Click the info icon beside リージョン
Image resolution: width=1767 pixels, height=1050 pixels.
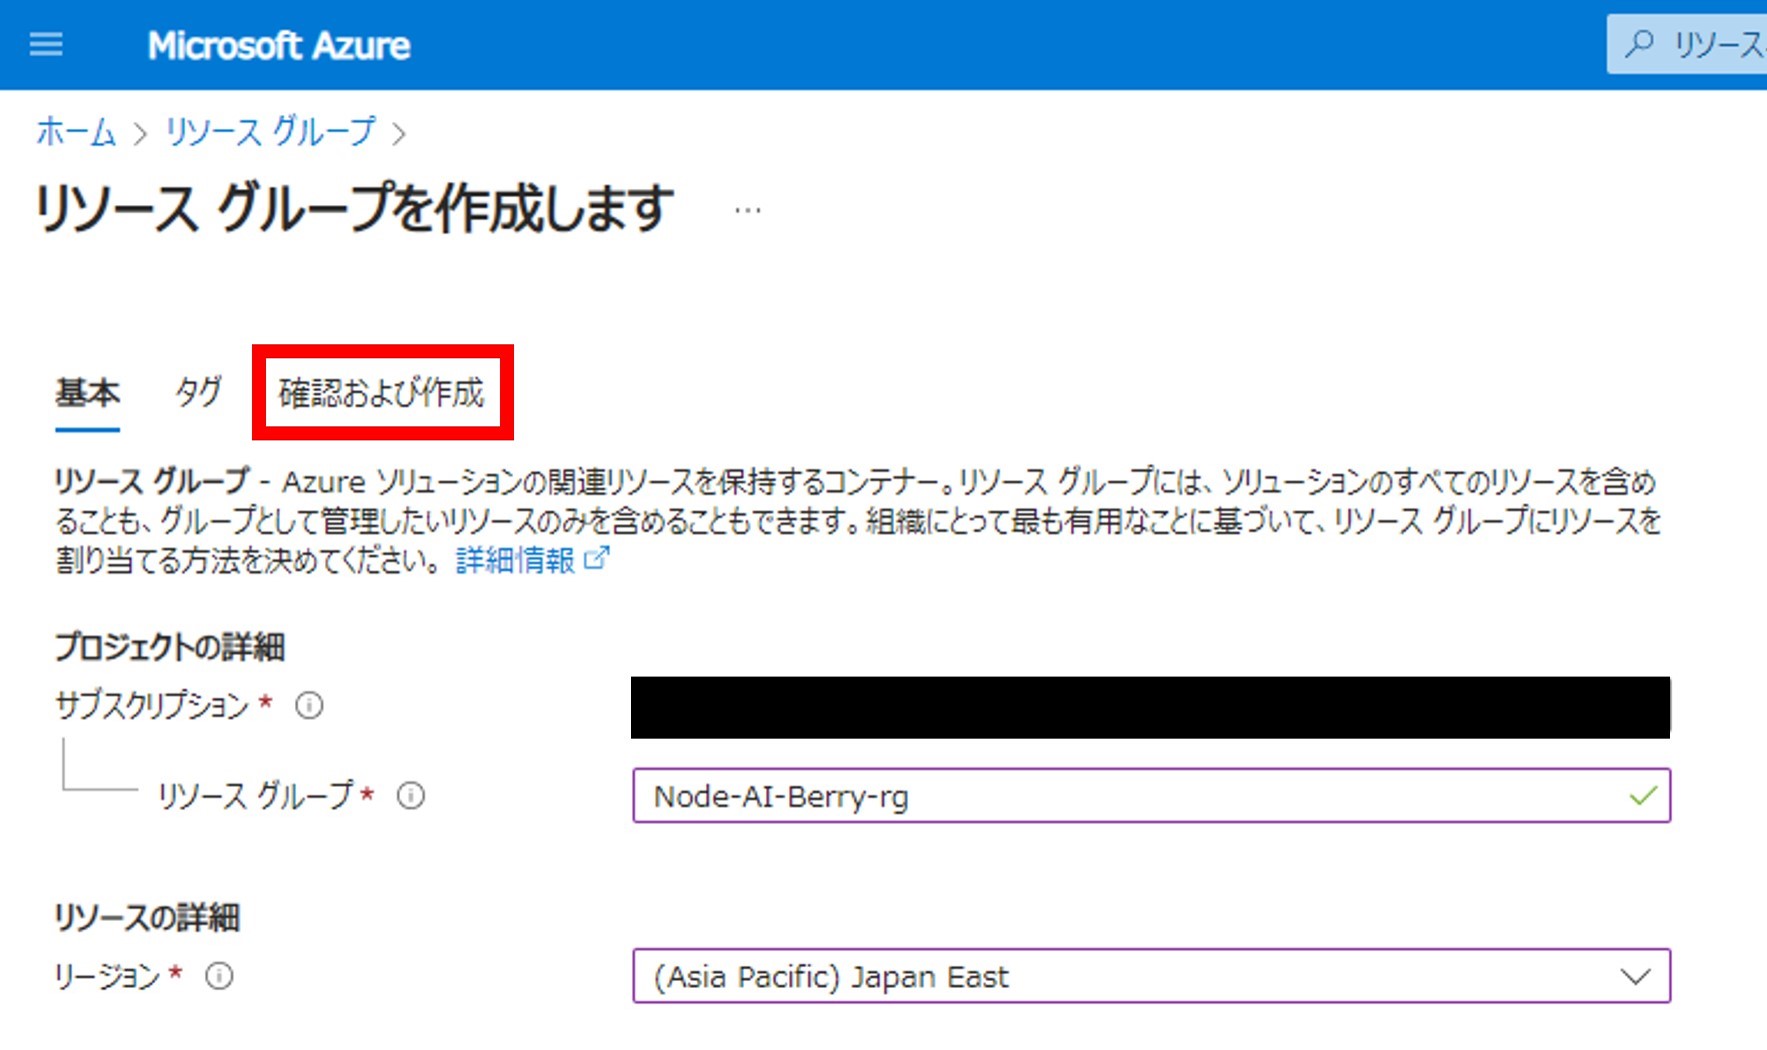[219, 976]
